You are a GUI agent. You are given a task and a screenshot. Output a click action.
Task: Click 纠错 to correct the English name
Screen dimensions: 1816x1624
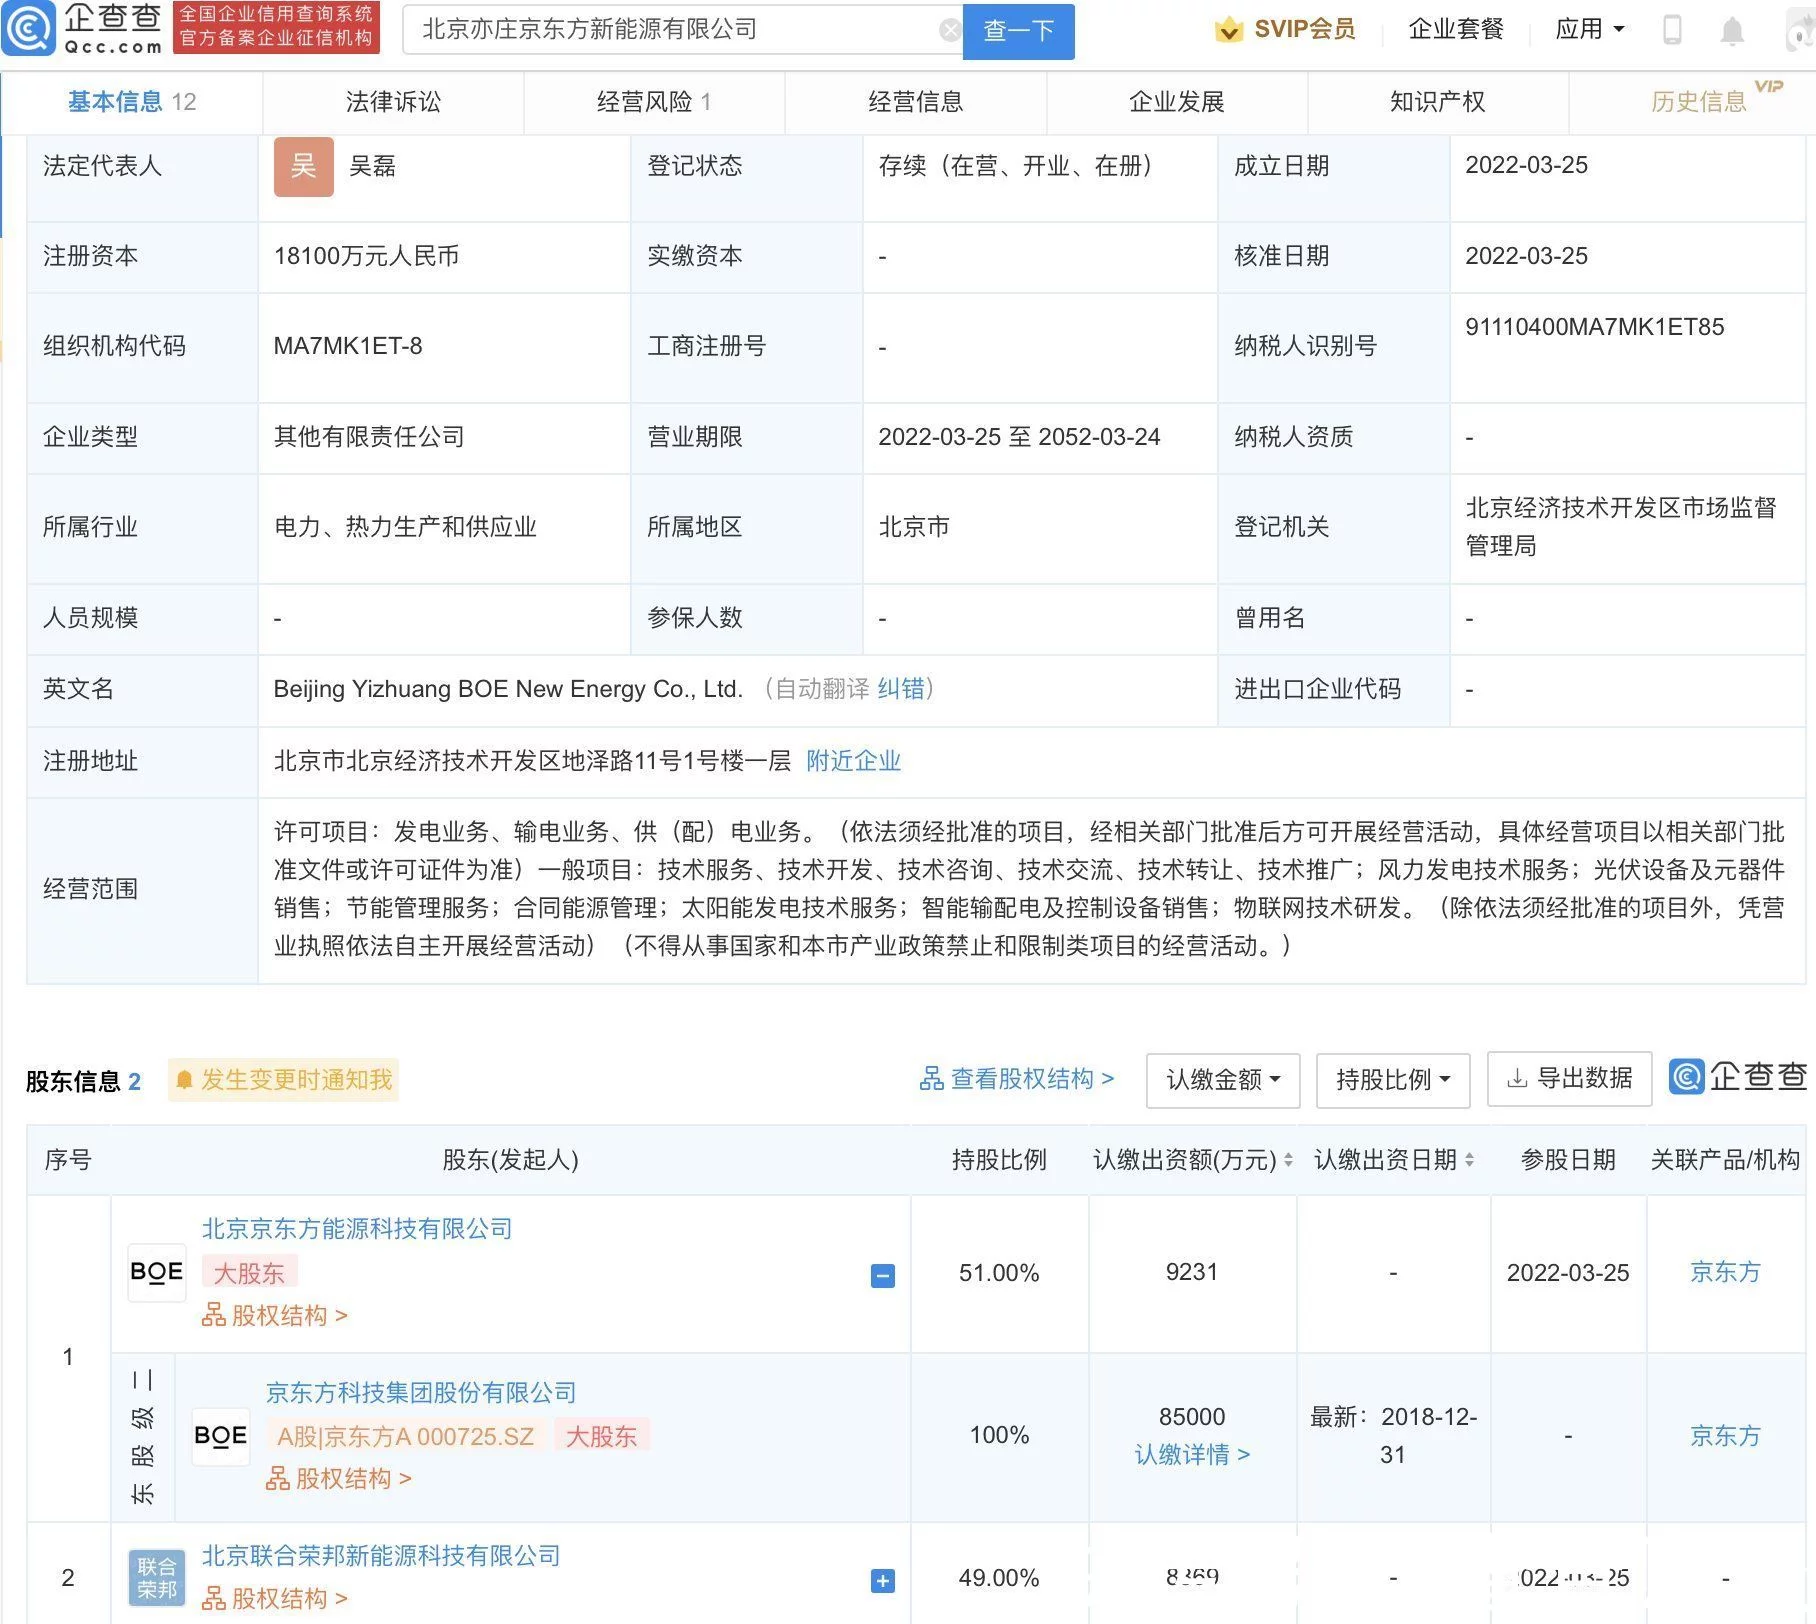900,689
